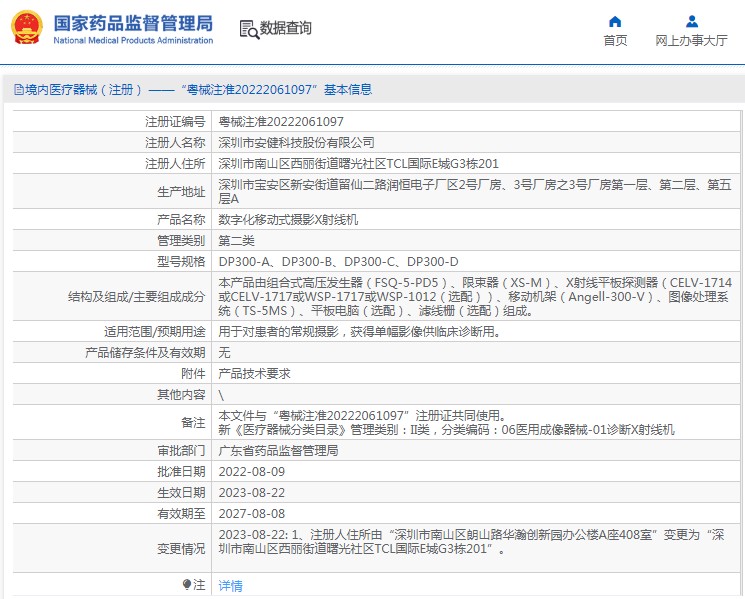Click 无 in storage conditions row
Viewport: 745px width, 599px height.
pos(224,352)
